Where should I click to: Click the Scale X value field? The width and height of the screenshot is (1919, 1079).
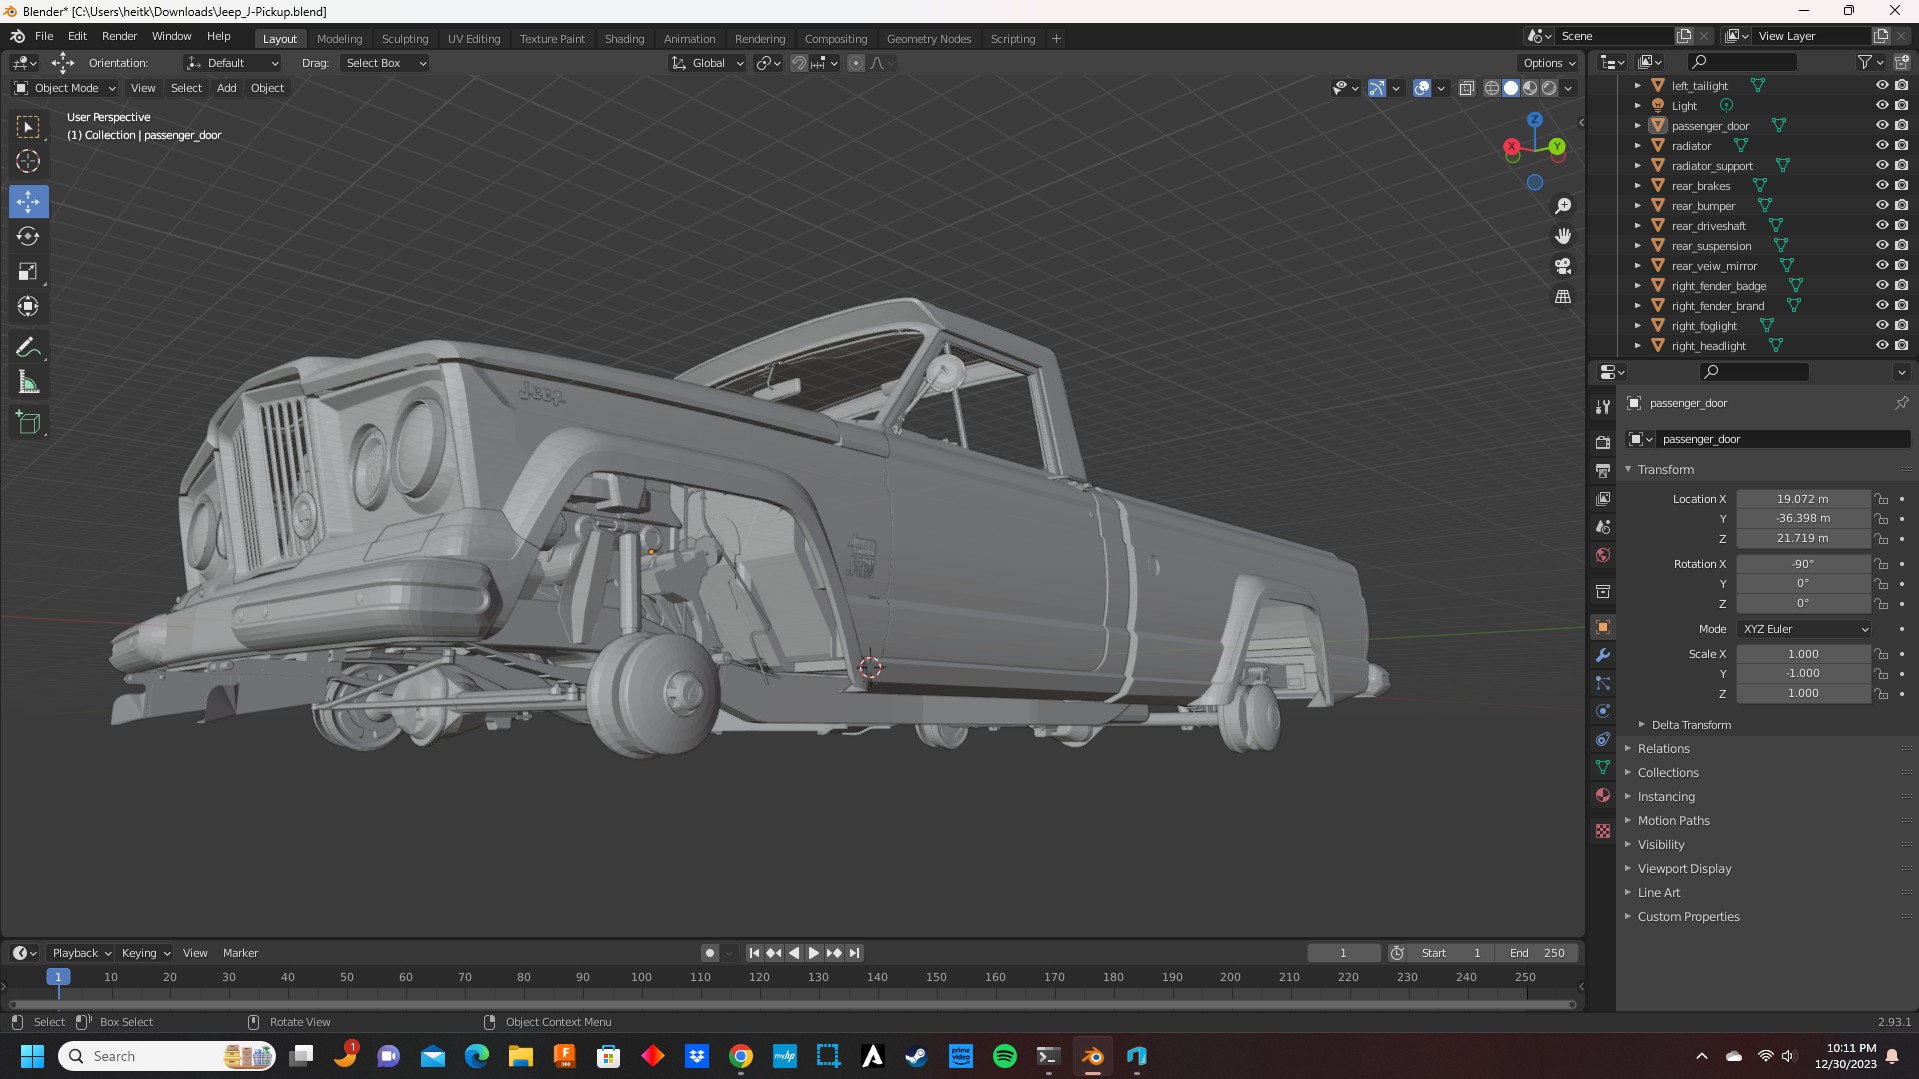point(1802,654)
